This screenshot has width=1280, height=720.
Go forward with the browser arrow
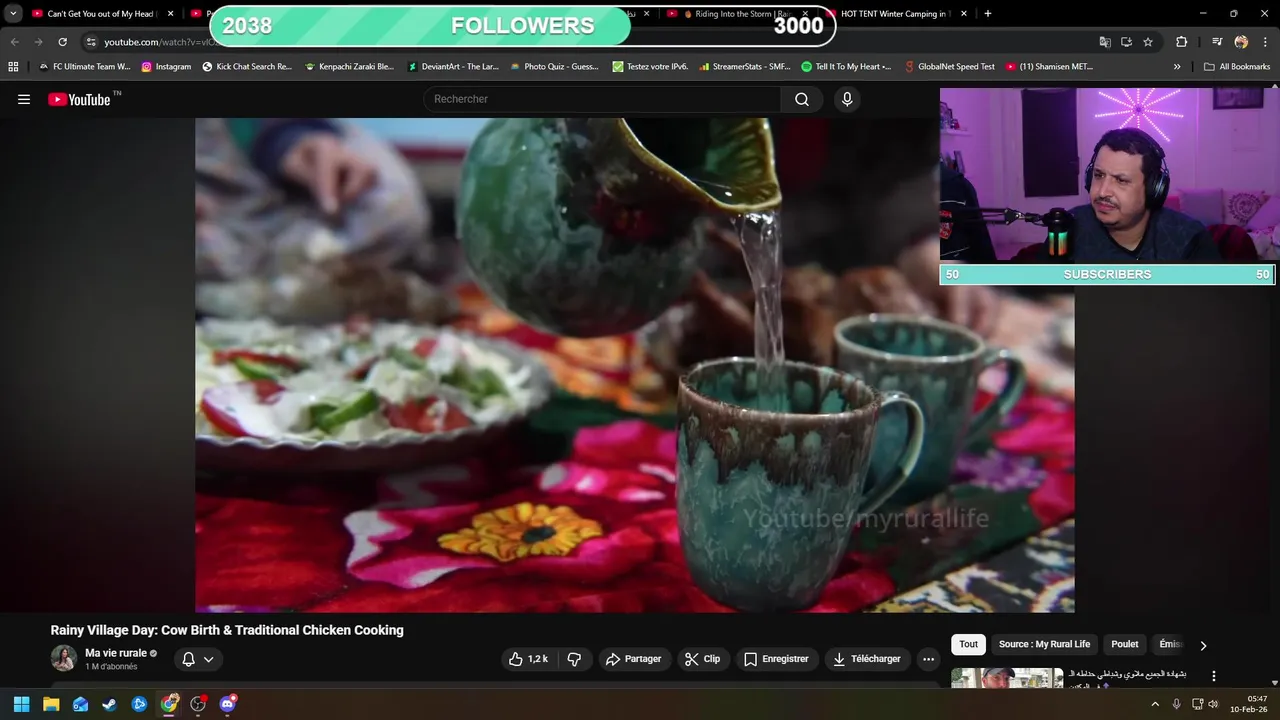coord(38,42)
